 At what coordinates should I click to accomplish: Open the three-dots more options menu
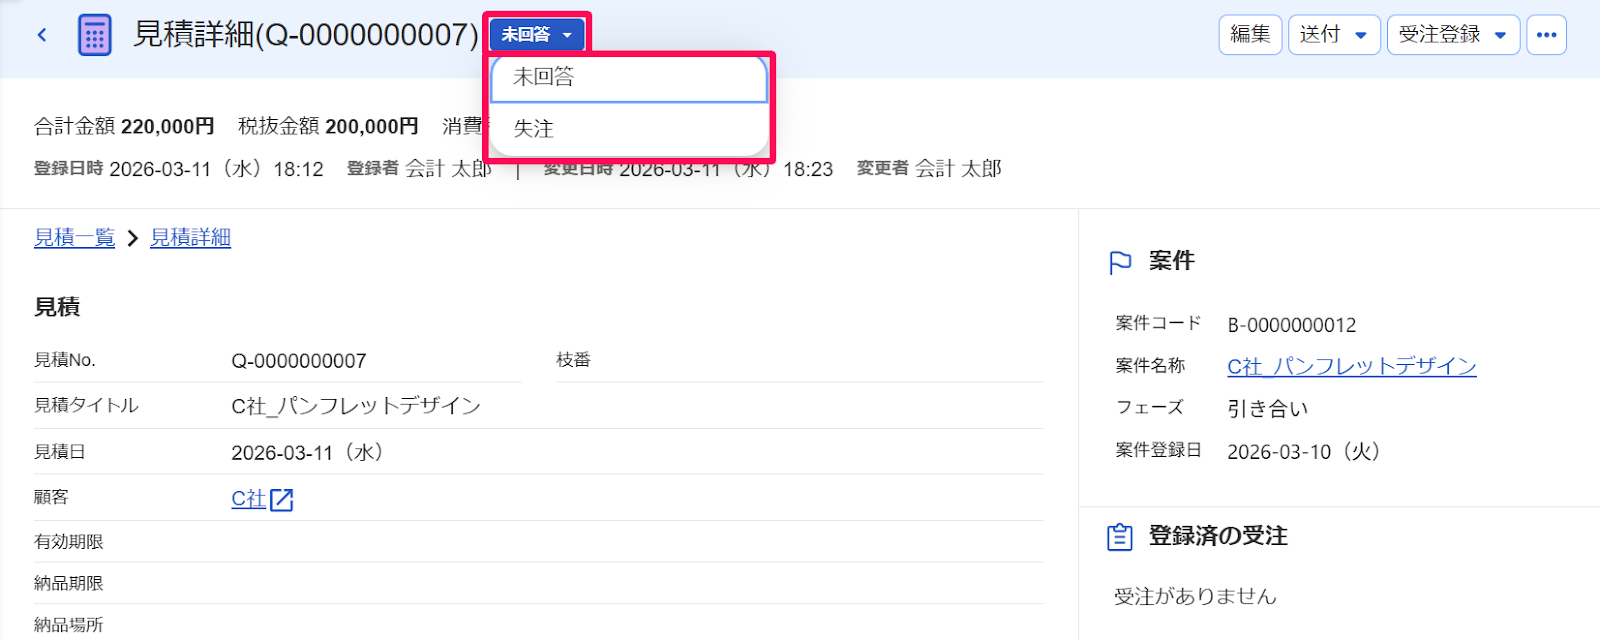tap(1546, 35)
